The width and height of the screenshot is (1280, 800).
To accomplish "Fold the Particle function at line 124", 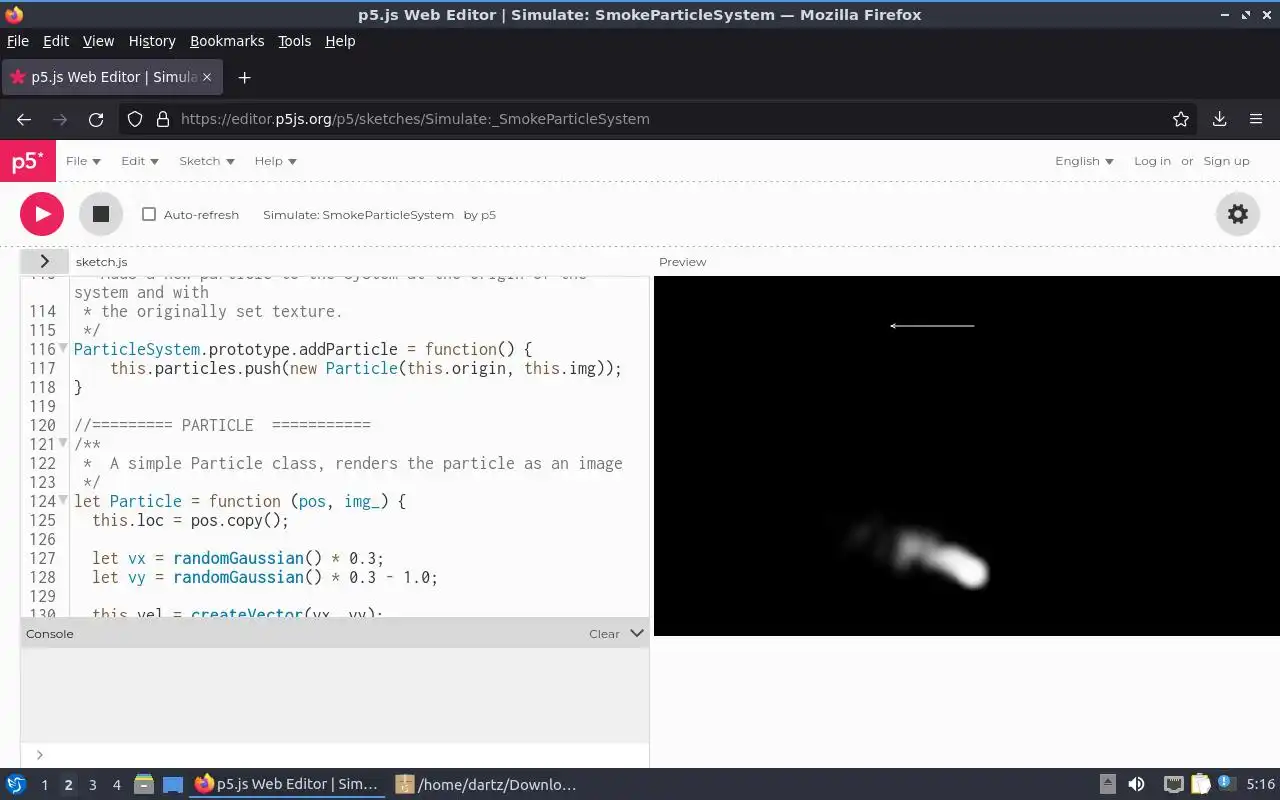I will click(63, 500).
